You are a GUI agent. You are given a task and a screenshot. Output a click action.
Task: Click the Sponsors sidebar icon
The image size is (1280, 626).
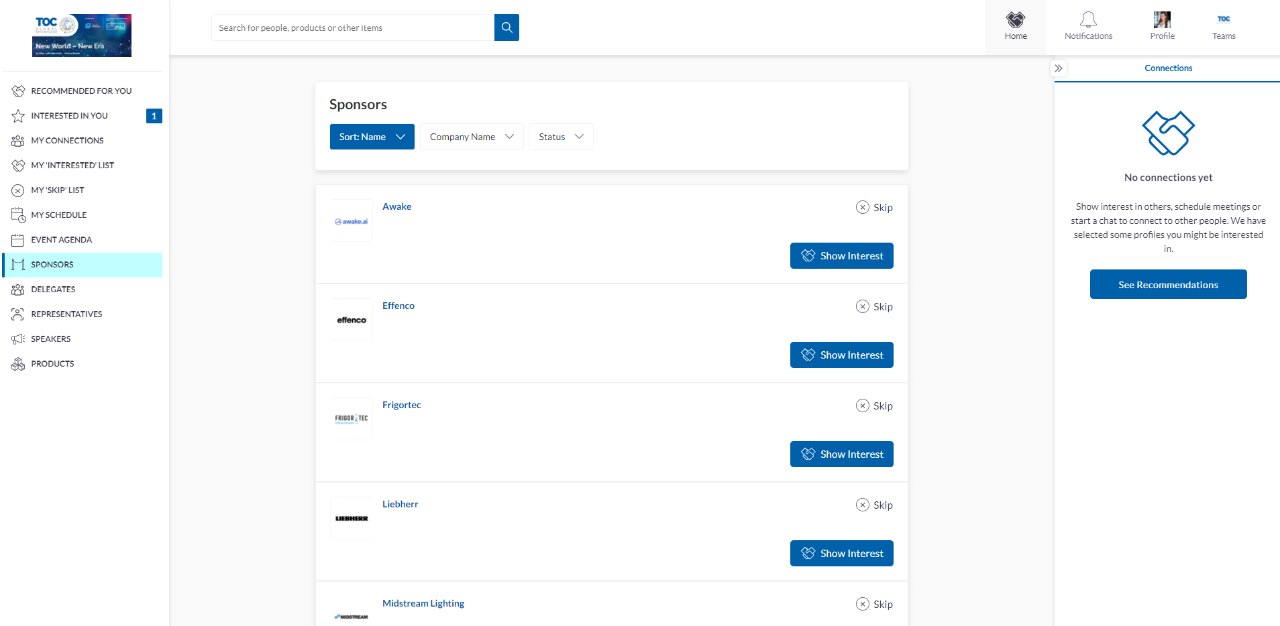tap(18, 265)
